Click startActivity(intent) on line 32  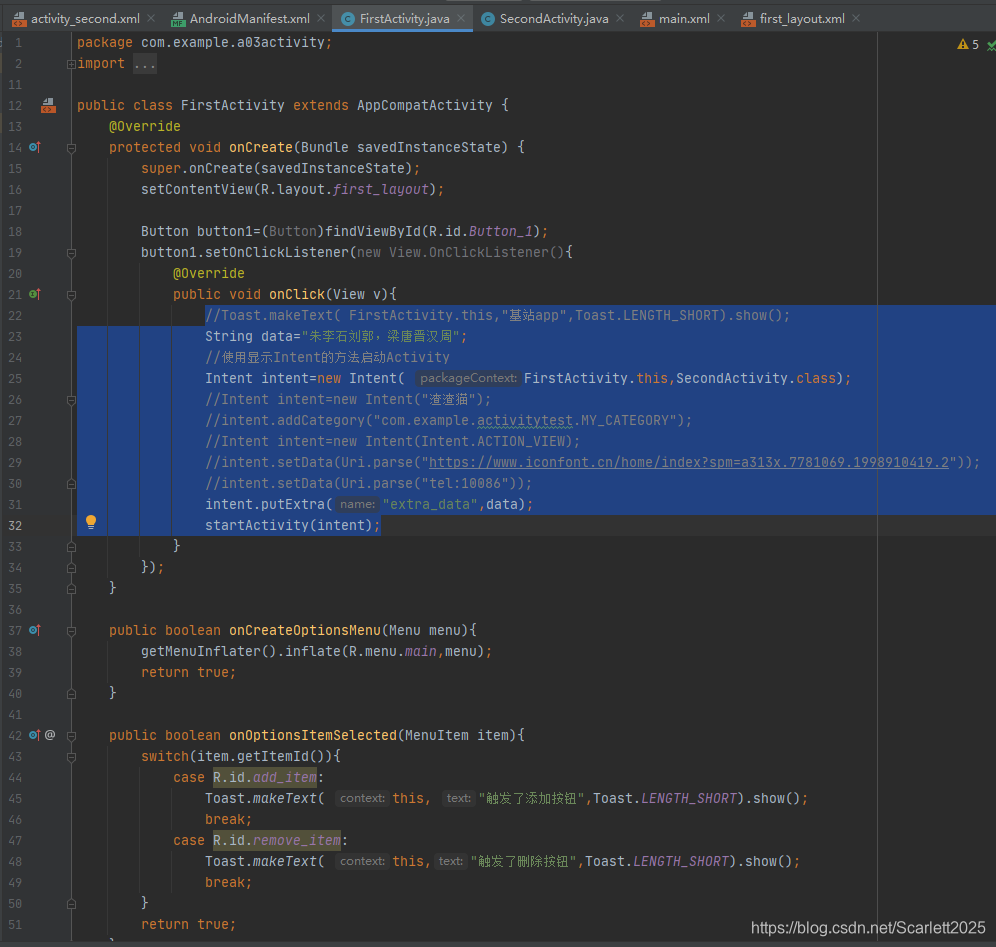pyautogui.click(x=293, y=525)
